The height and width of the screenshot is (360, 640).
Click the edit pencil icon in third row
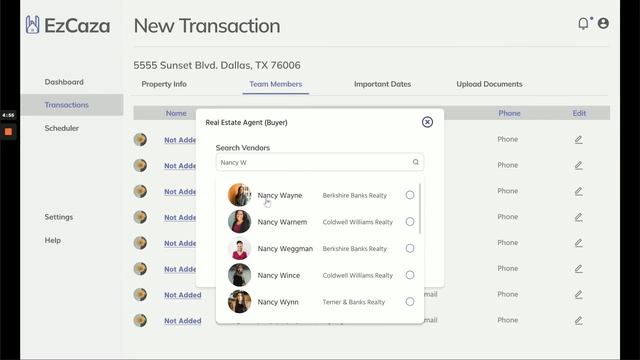click(x=578, y=191)
